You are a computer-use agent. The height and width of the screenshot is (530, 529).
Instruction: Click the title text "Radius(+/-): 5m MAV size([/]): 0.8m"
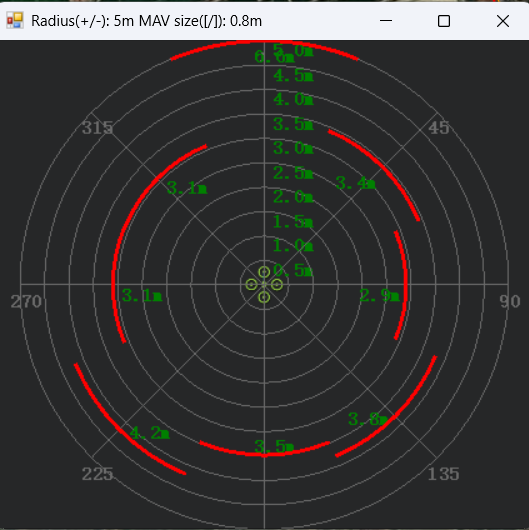[146, 21]
